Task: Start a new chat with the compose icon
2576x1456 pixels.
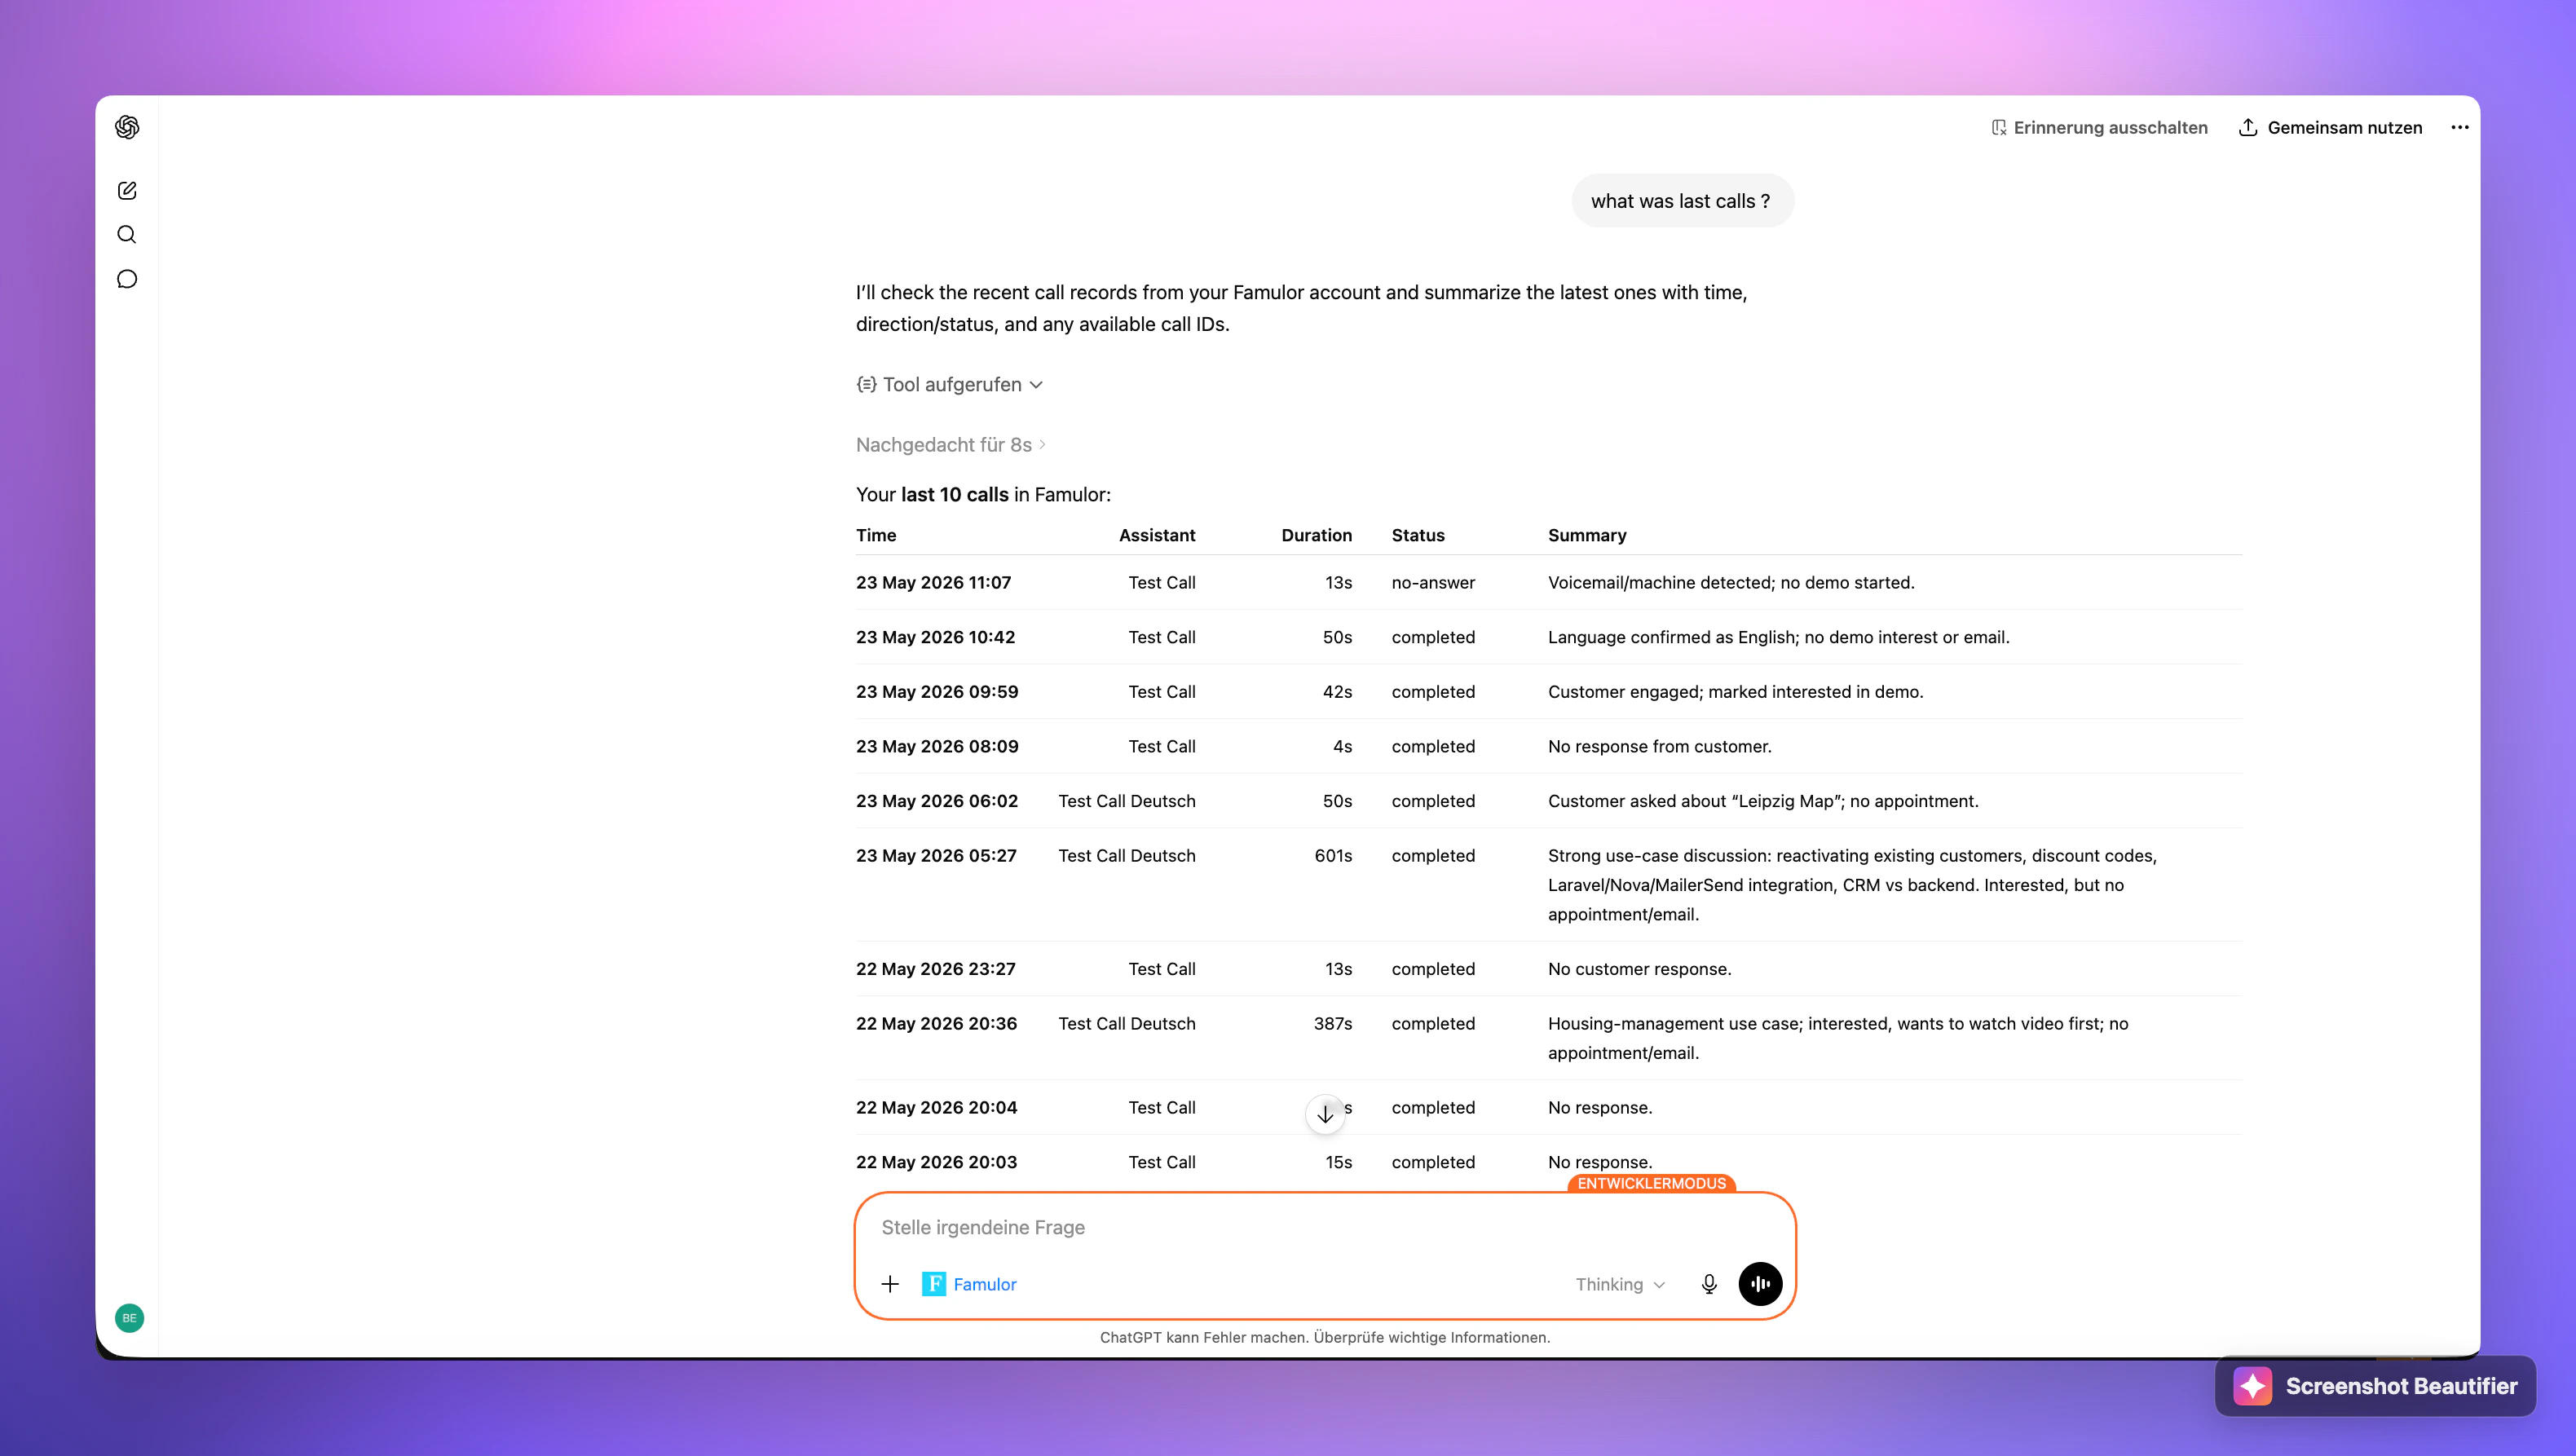Action: click(127, 190)
